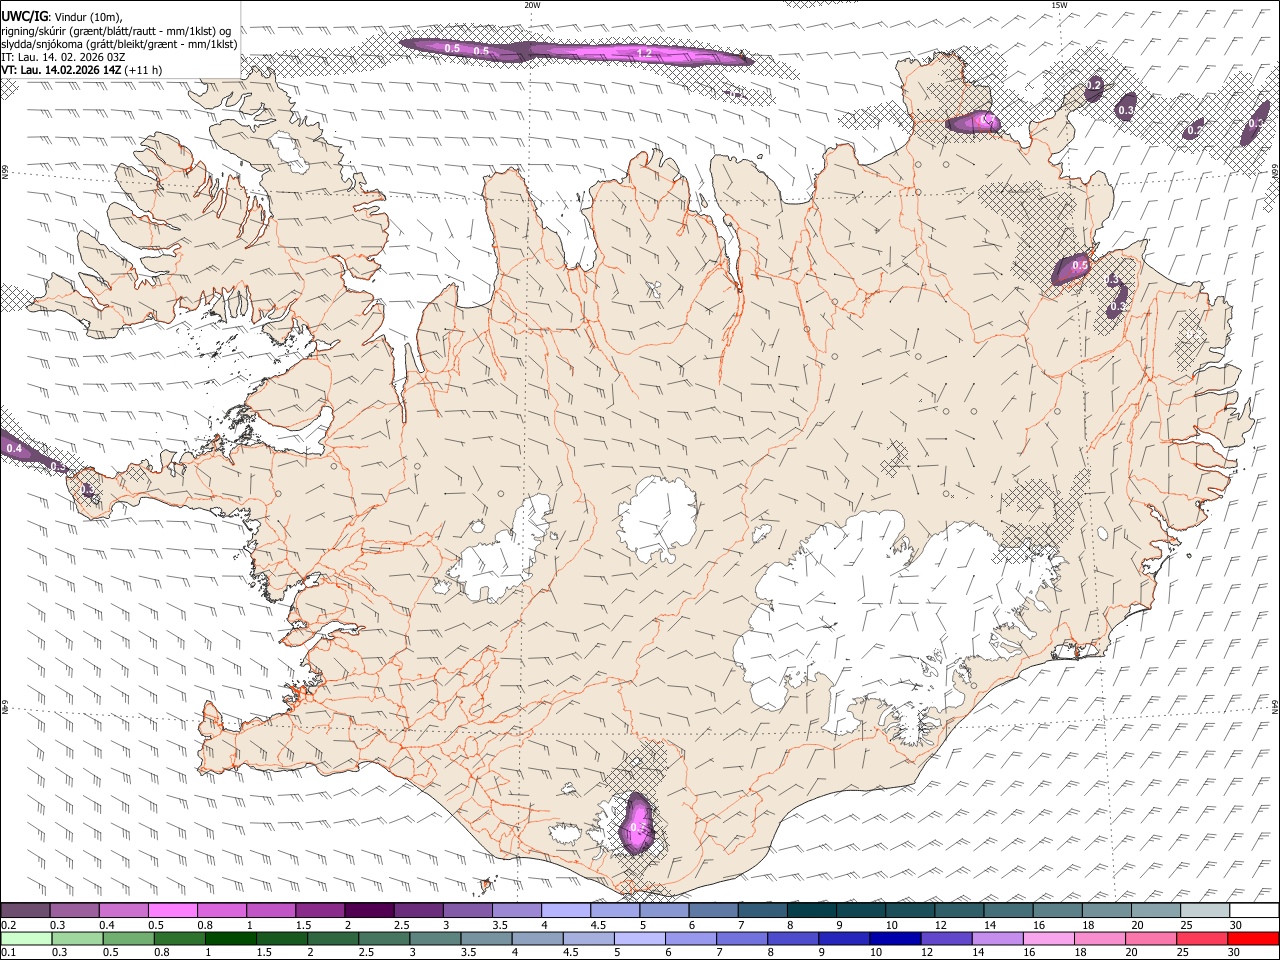Image resolution: width=1280 pixels, height=960 pixels.
Task: Click the pale mint swatch labeled 0.1
Action: (x=25, y=938)
